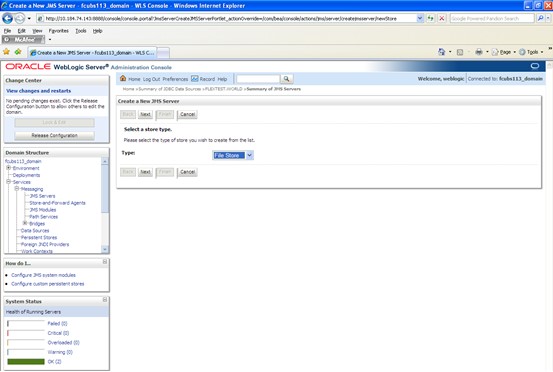Screen dimensions: 553x372
Task: Open the Tools menu in menu bar
Action: (x=81, y=31)
